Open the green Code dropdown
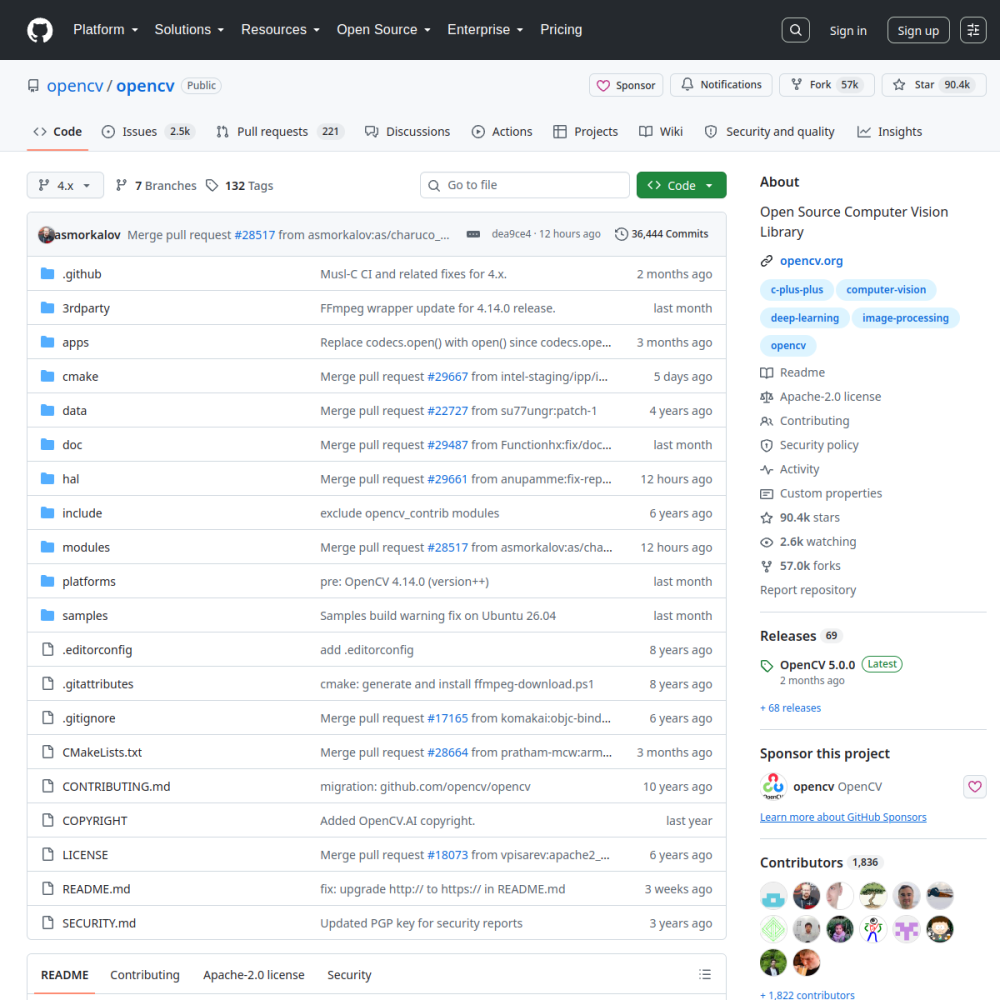 point(681,185)
